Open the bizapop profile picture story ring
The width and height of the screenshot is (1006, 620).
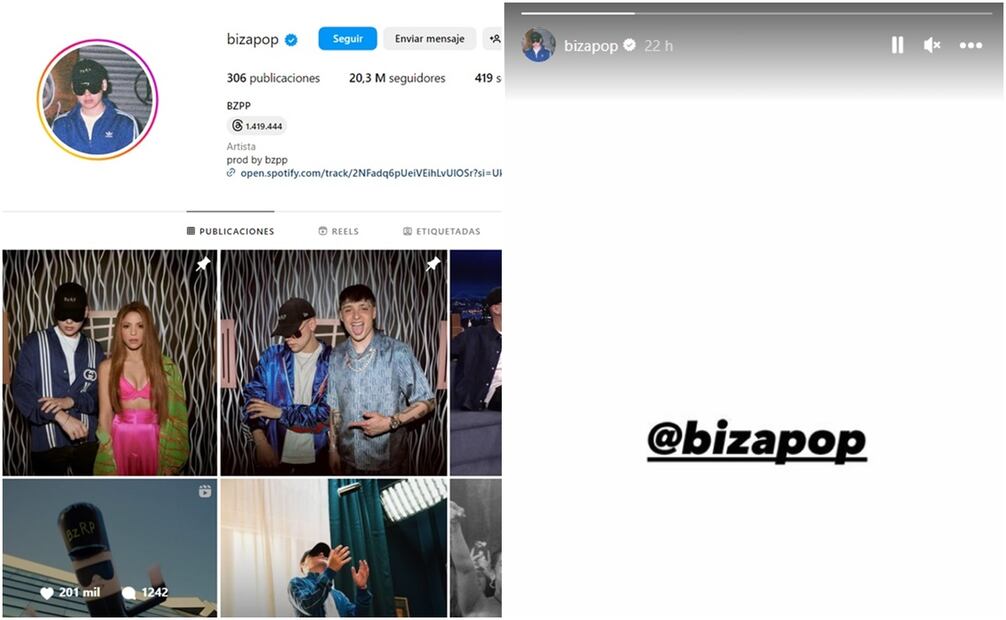97,99
